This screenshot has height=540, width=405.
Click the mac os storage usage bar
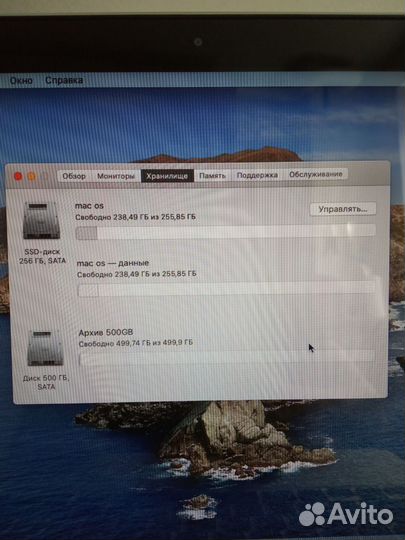225,232
